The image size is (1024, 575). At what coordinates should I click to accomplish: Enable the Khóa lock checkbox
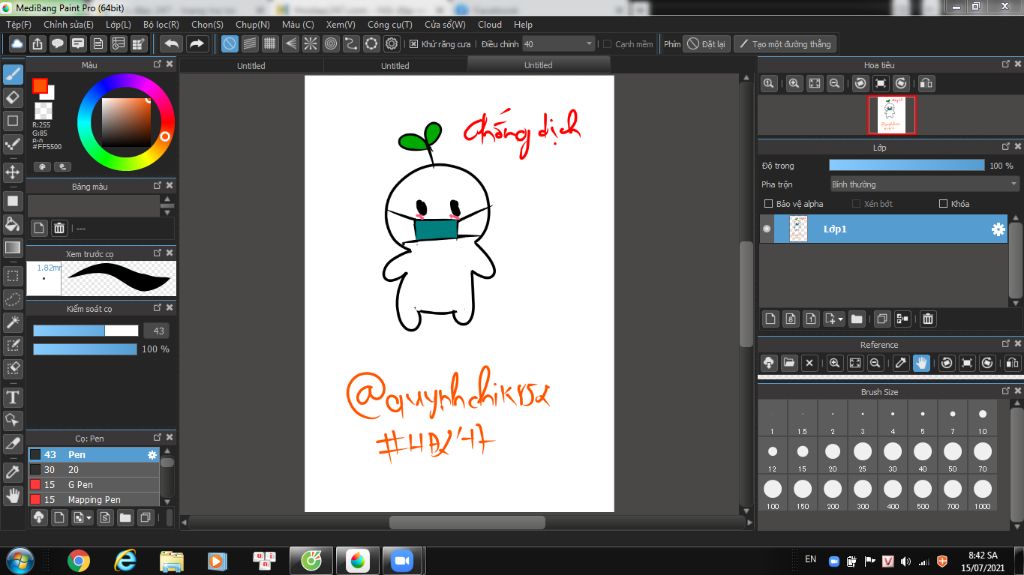click(943, 204)
